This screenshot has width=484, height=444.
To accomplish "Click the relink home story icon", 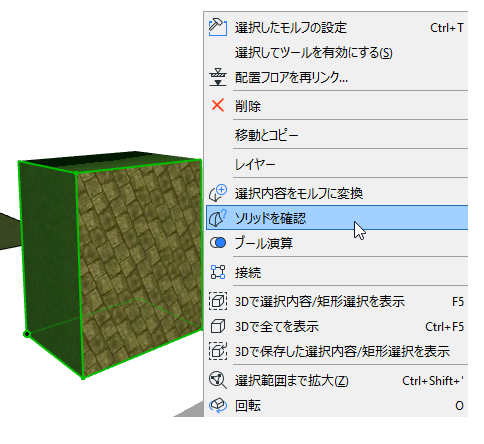I will (x=218, y=77).
